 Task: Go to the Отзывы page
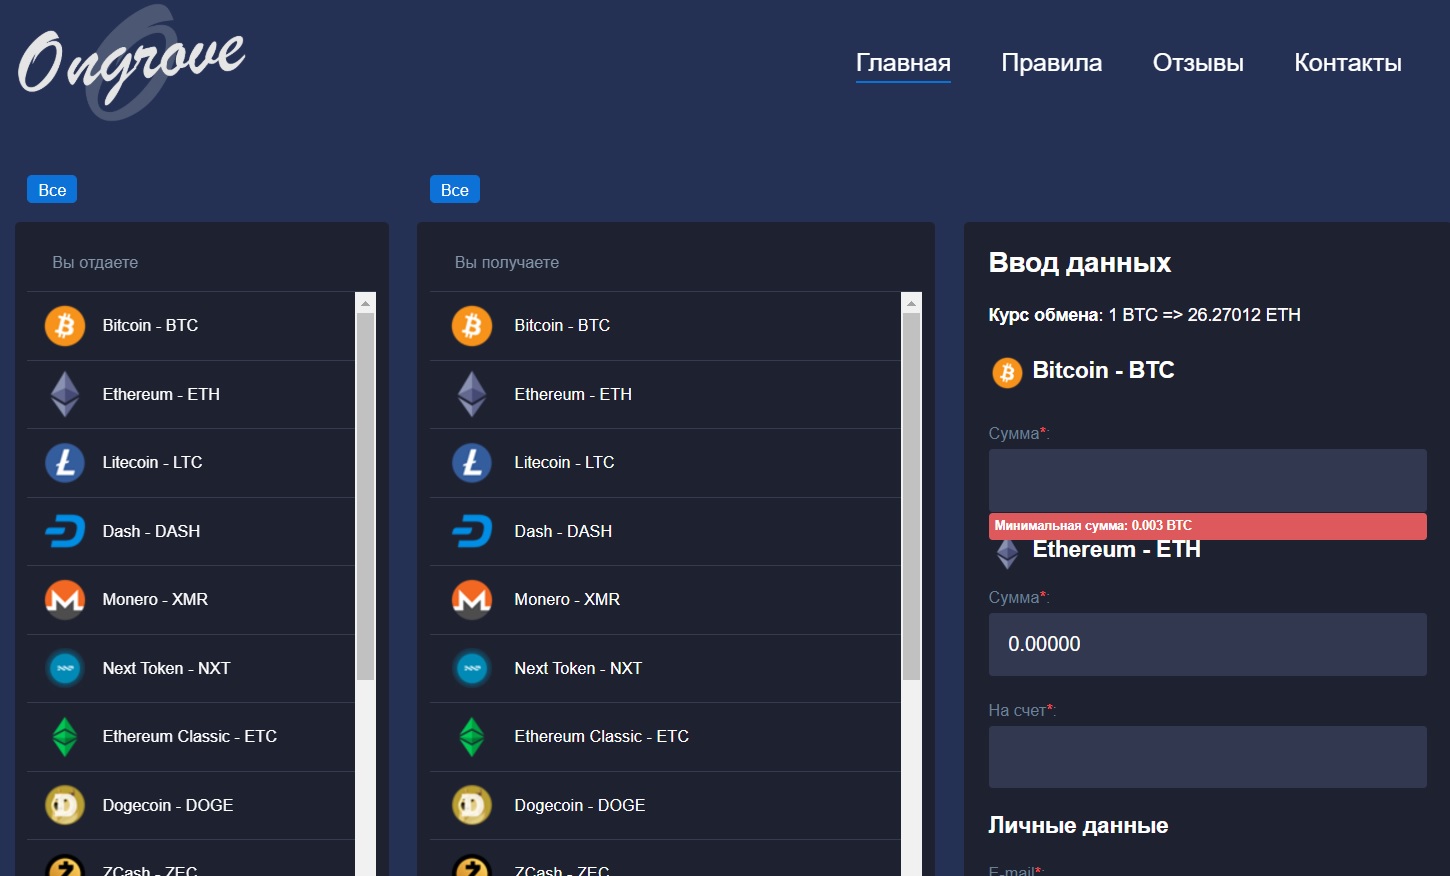(1198, 63)
